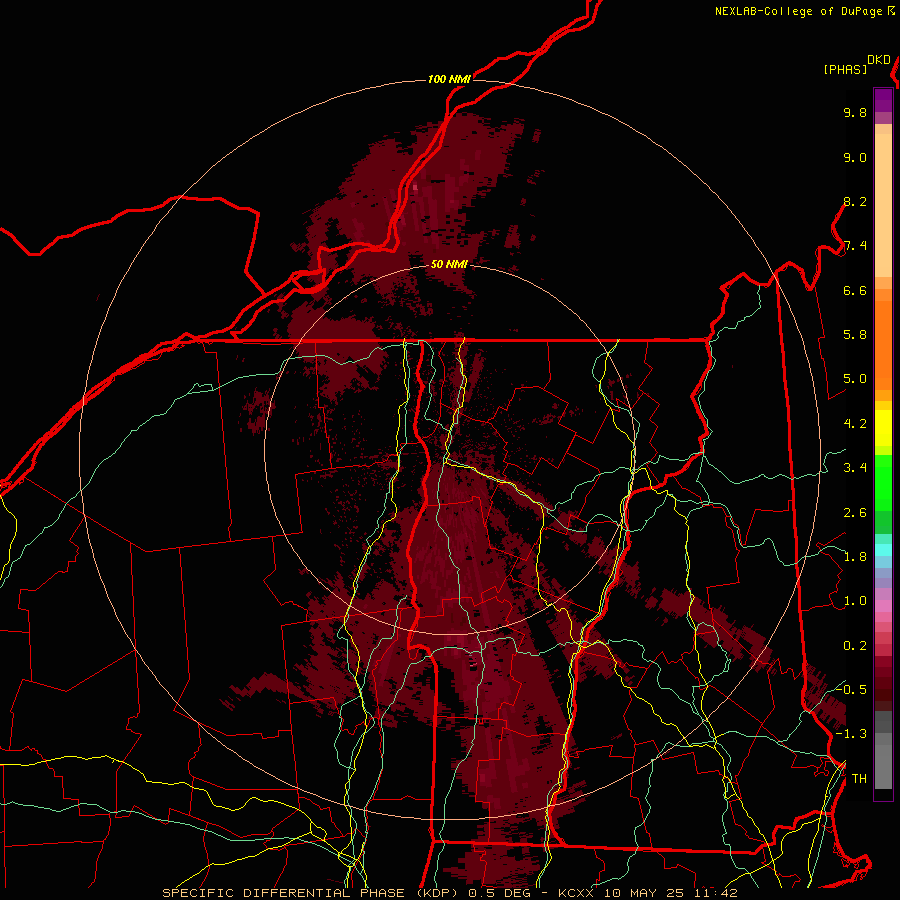Click the [PHAS] legend unit label
900x900 pixels.
[x=845, y=69]
